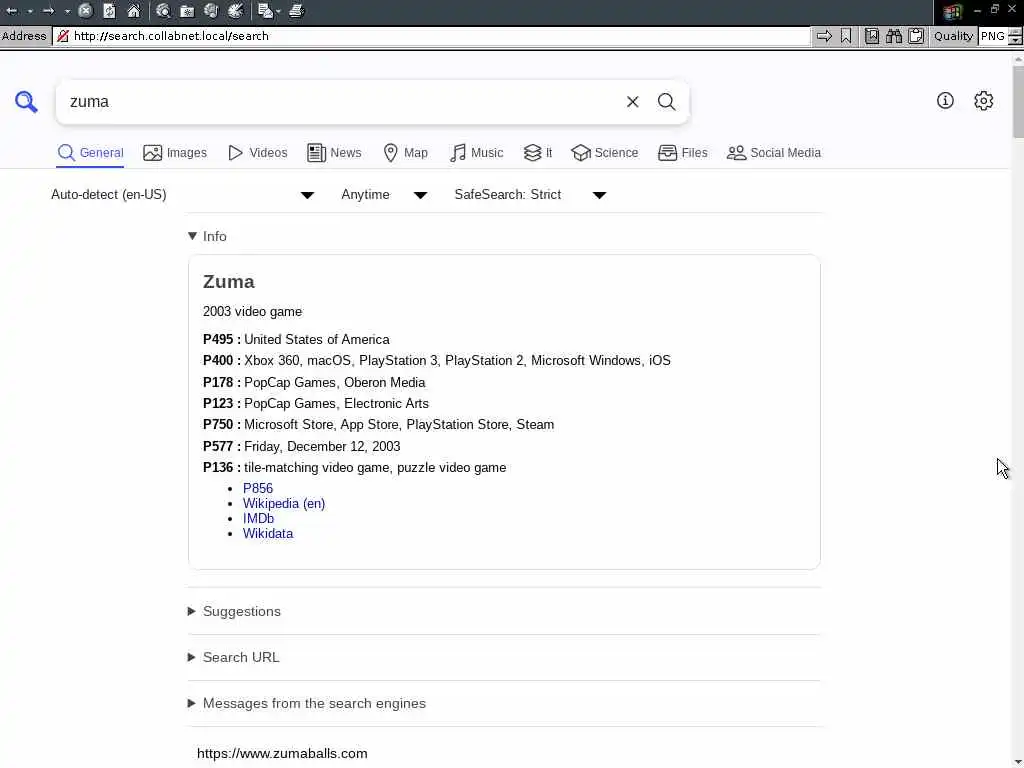1024x768 pixels.
Task: Go to the Home page icon
Action: (134, 11)
